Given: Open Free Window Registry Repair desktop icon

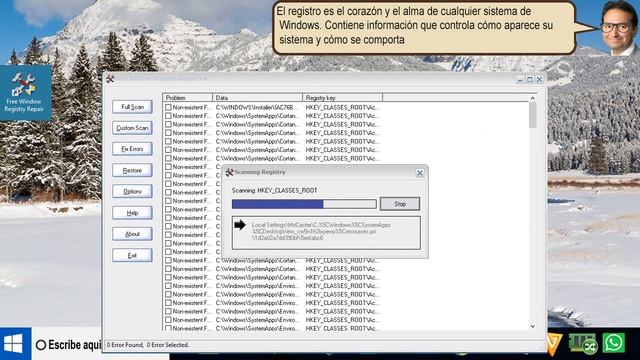Looking at the screenshot, I should 24,93.
